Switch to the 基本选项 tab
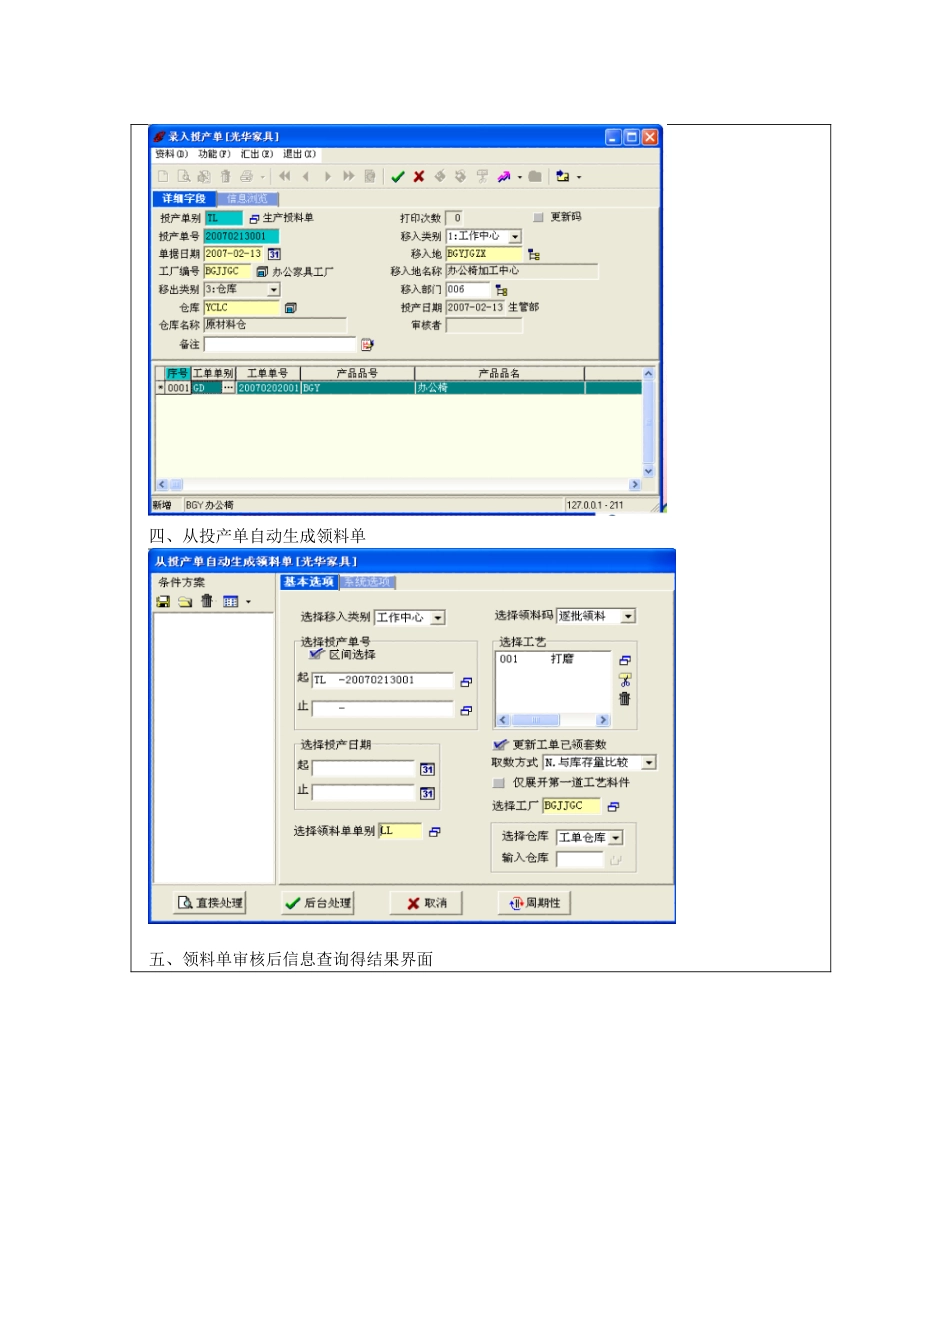Screen dimensions: 950x1344 pos(309,582)
